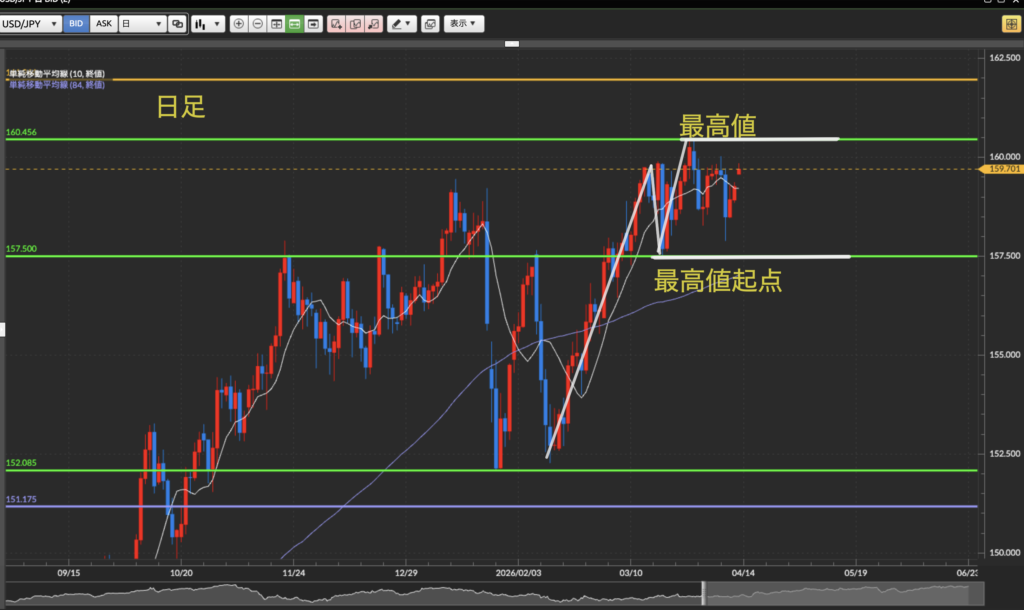Switch price display to BID
1024x610 pixels.
click(x=76, y=23)
